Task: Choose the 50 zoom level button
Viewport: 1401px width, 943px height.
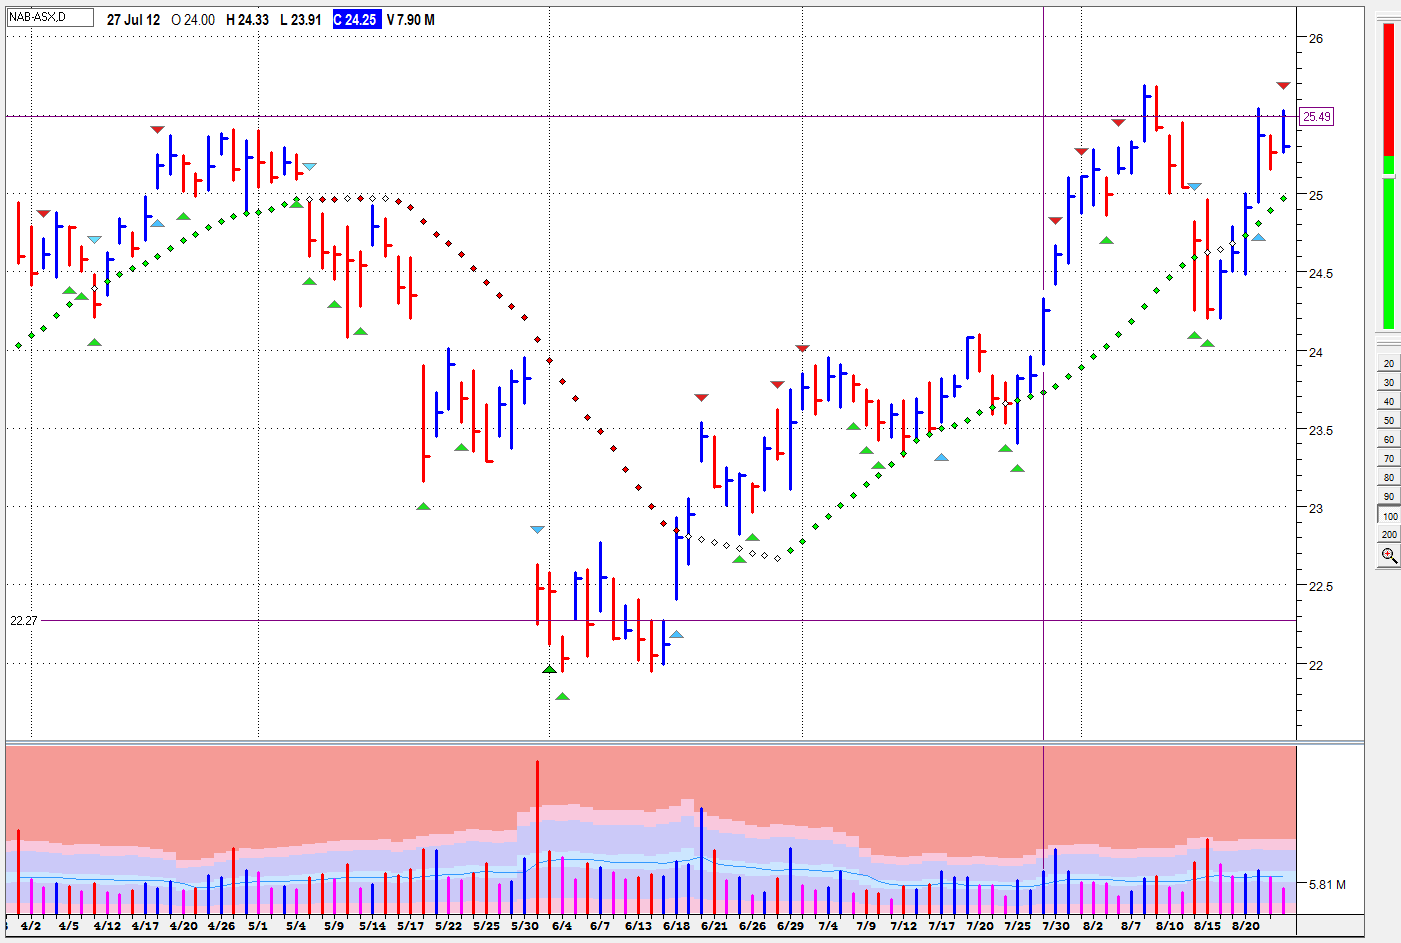Action: [1388, 420]
